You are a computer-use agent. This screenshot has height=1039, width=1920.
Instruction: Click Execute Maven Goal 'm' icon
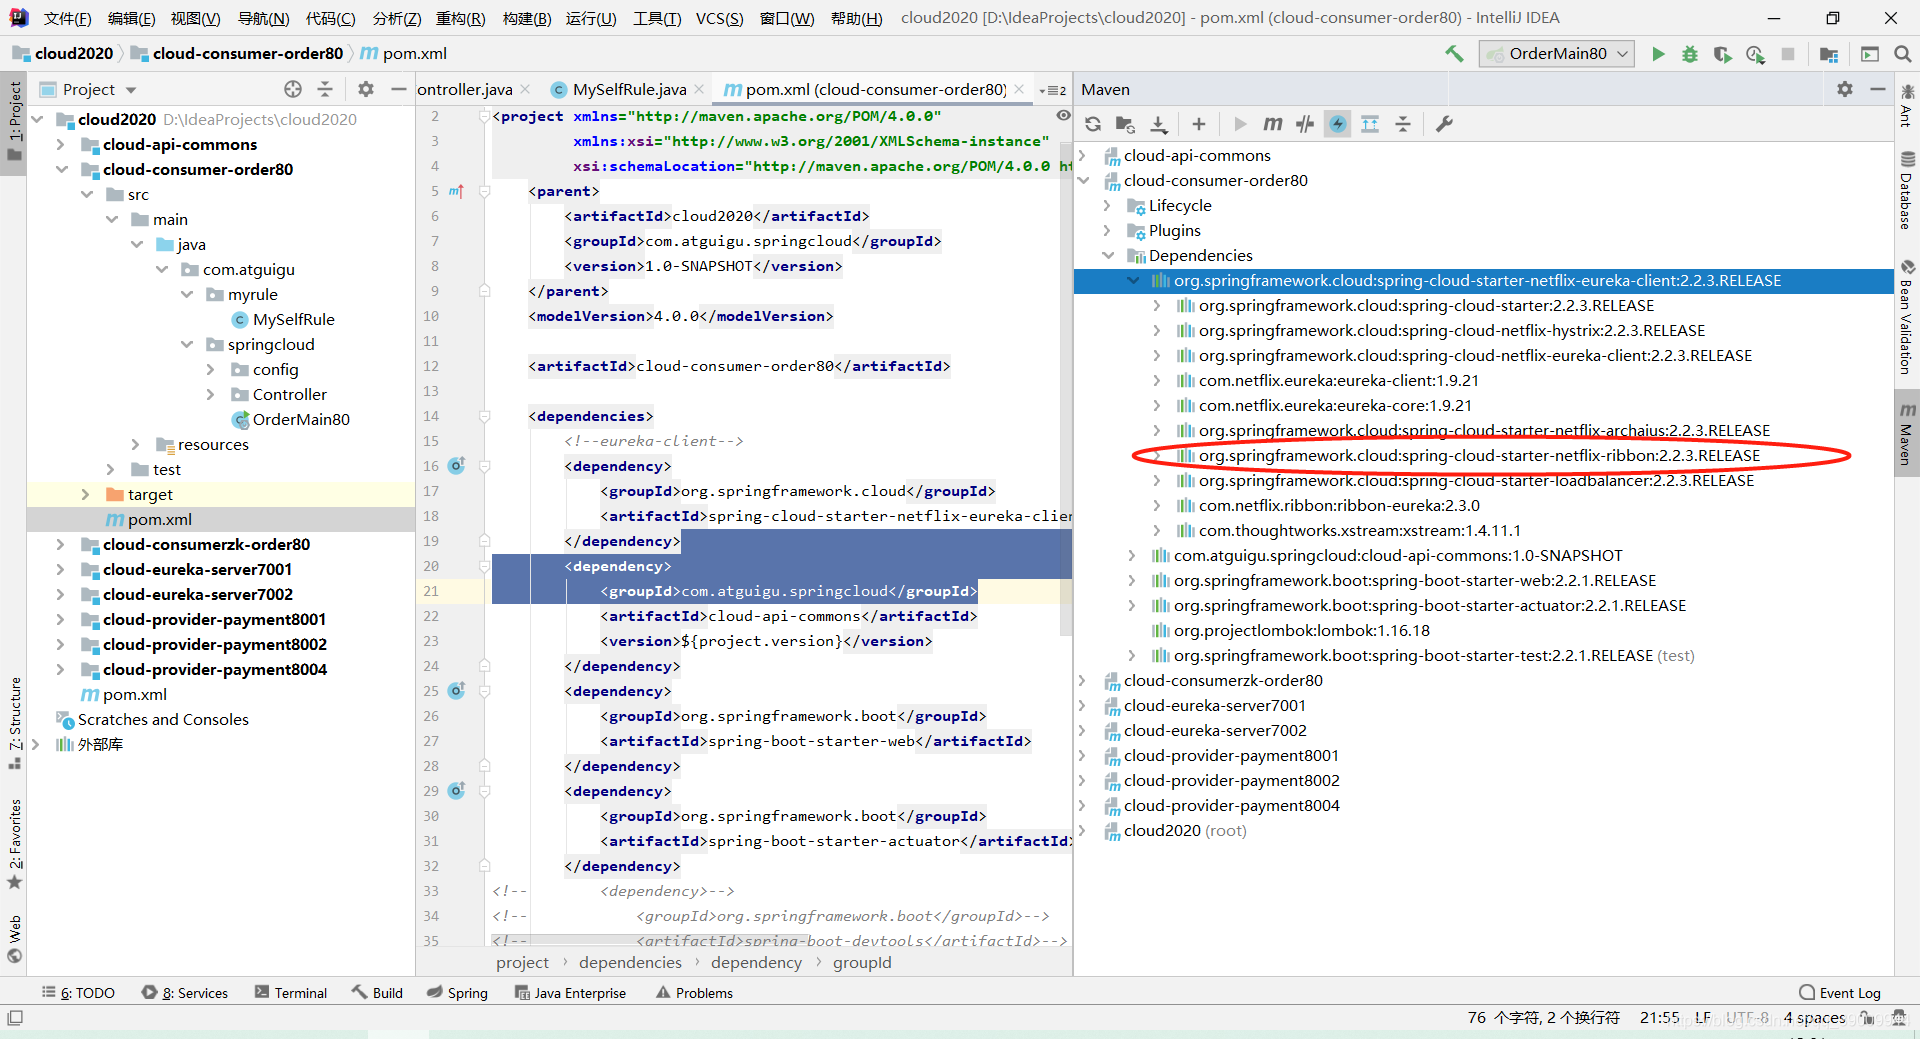point(1272,124)
